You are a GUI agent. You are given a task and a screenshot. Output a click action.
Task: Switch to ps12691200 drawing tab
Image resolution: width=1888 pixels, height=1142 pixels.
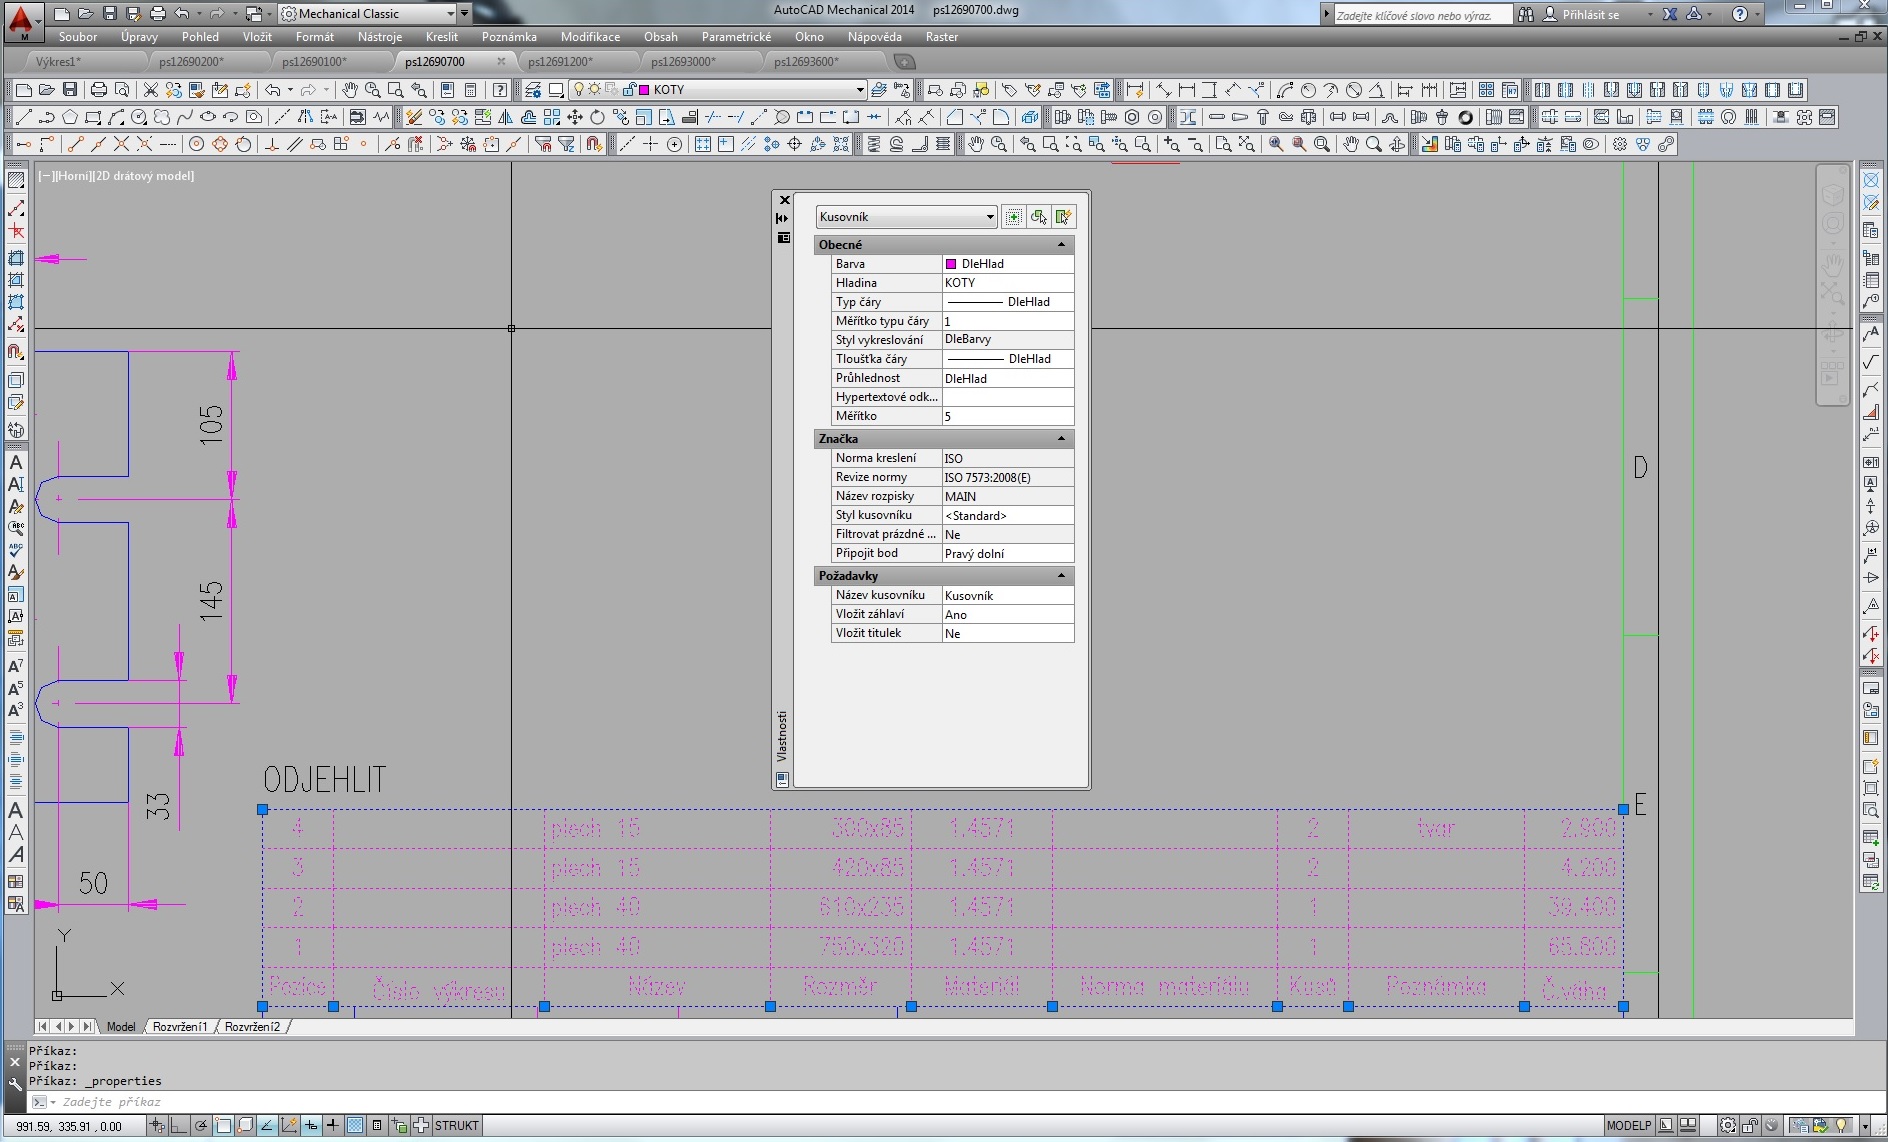561,61
